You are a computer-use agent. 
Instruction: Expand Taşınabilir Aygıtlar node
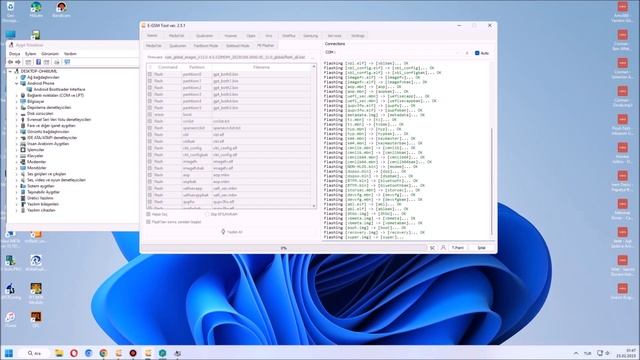(17, 192)
